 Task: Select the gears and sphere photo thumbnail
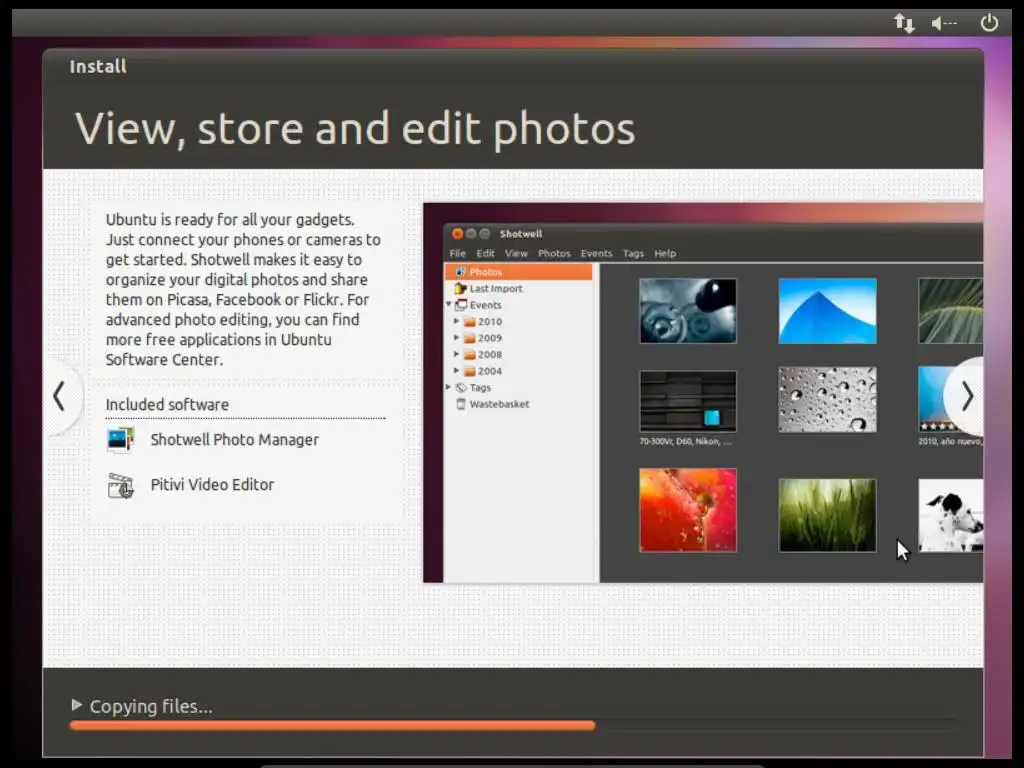pos(688,311)
